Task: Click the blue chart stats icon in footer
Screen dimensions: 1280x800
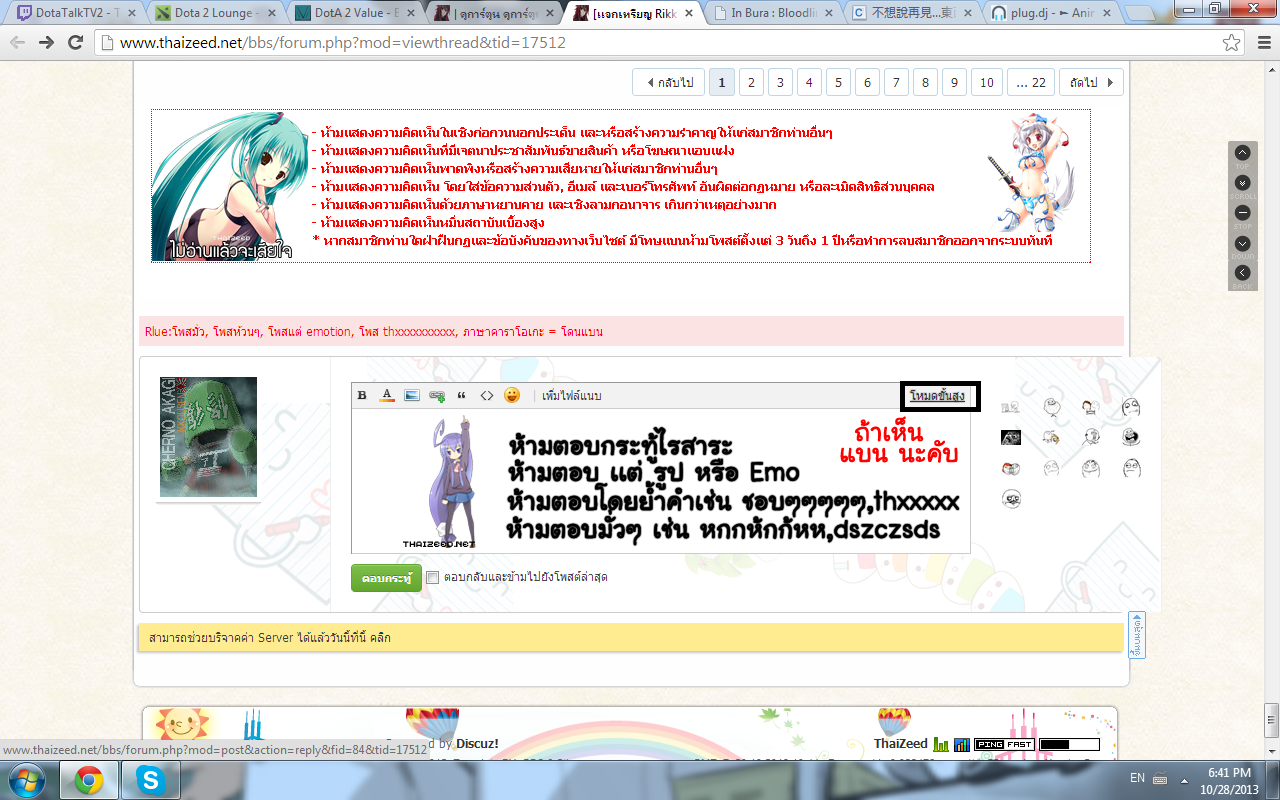Action: [962, 744]
